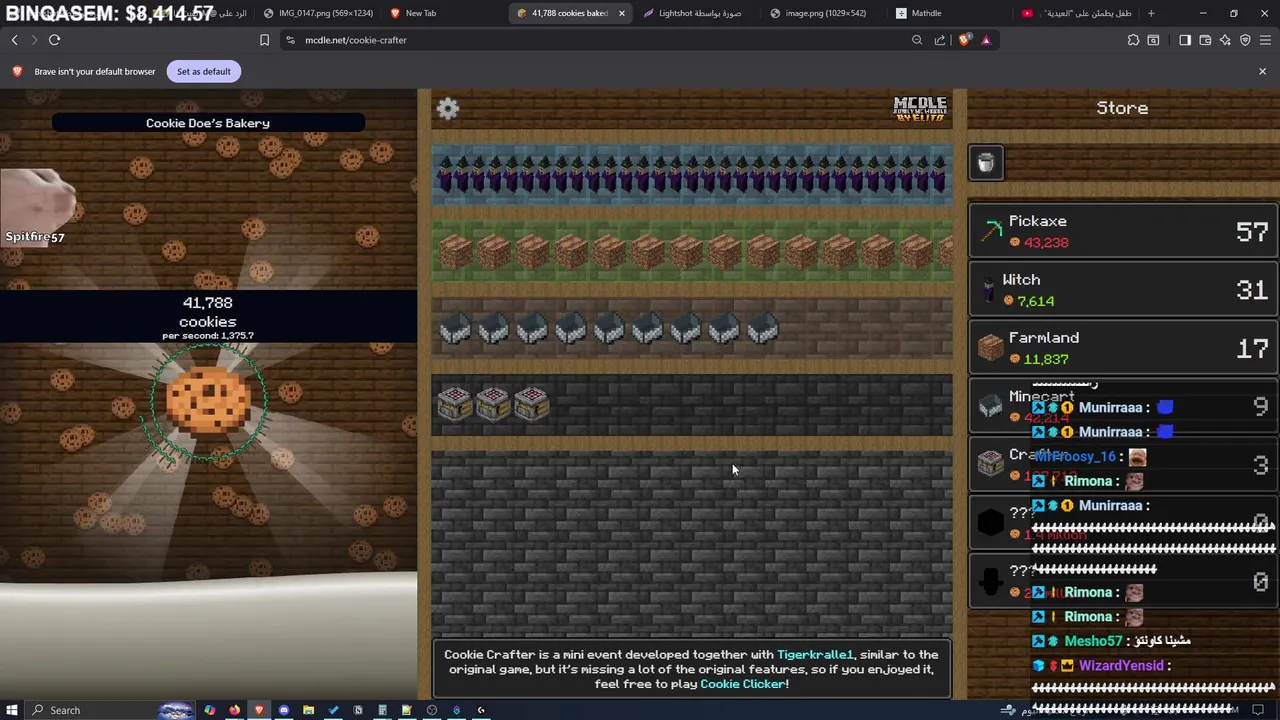The image size is (1280, 720).
Task: Open the Tigerkralle1 link
Action: click(x=816, y=654)
